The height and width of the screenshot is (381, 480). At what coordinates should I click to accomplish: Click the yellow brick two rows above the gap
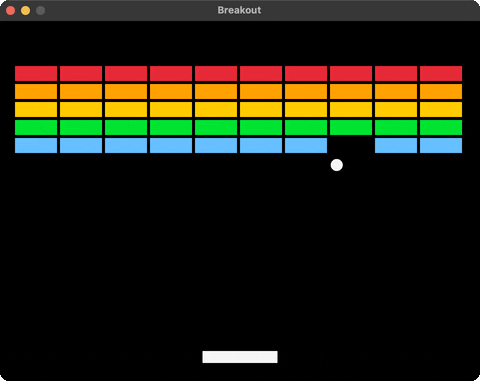(x=351, y=109)
